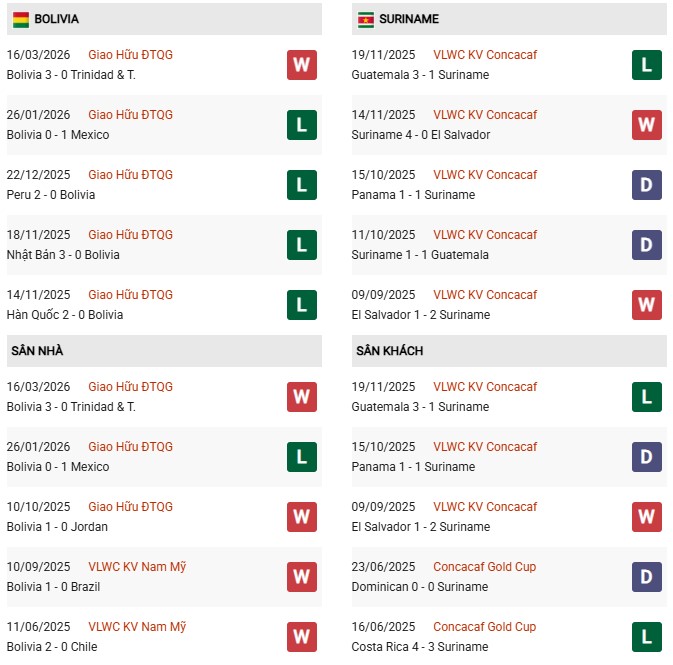Click the D badge for Suriname 1-1 Guatemala
The width and height of the screenshot is (673, 665).
pos(647,245)
